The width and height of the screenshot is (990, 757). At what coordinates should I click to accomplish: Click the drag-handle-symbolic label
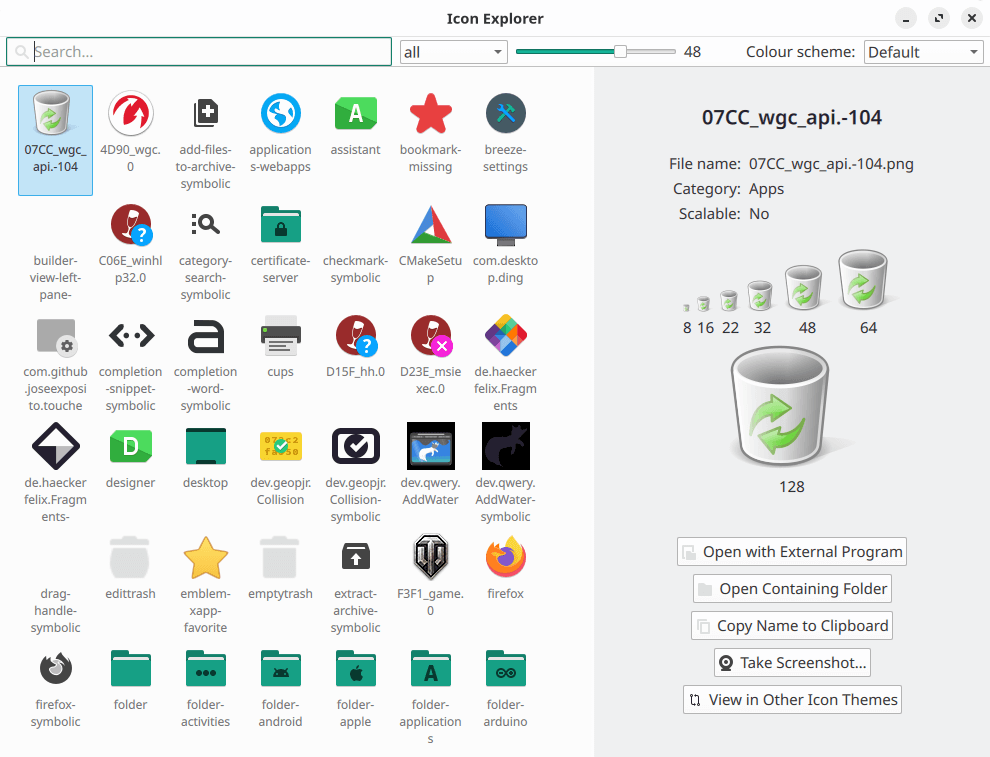[x=56, y=611]
